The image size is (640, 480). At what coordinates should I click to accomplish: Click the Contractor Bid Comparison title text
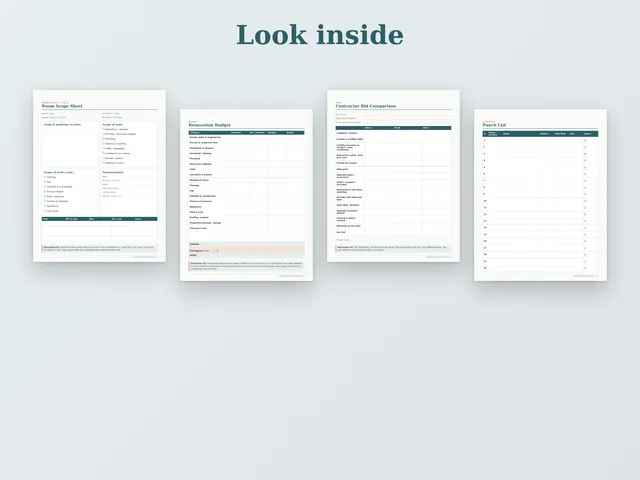tap(366, 106)
